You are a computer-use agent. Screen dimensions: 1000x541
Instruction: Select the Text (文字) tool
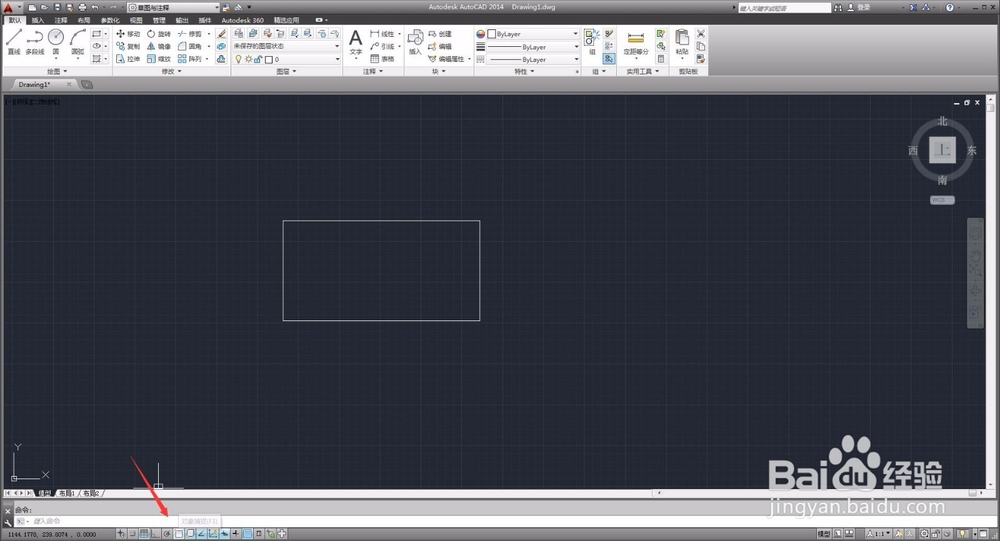[356, 42]
